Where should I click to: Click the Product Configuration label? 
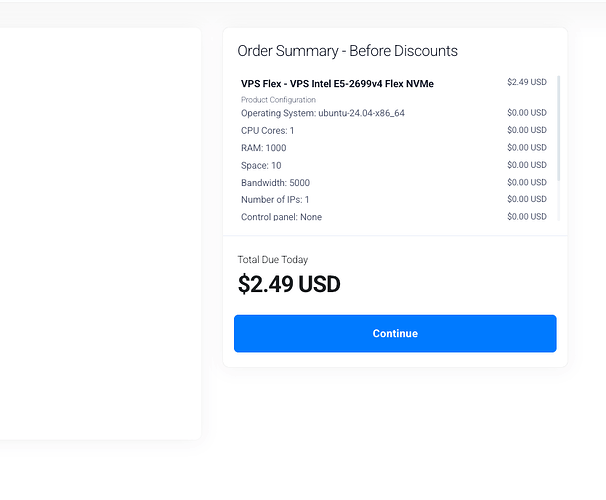[x=278, y=100]
